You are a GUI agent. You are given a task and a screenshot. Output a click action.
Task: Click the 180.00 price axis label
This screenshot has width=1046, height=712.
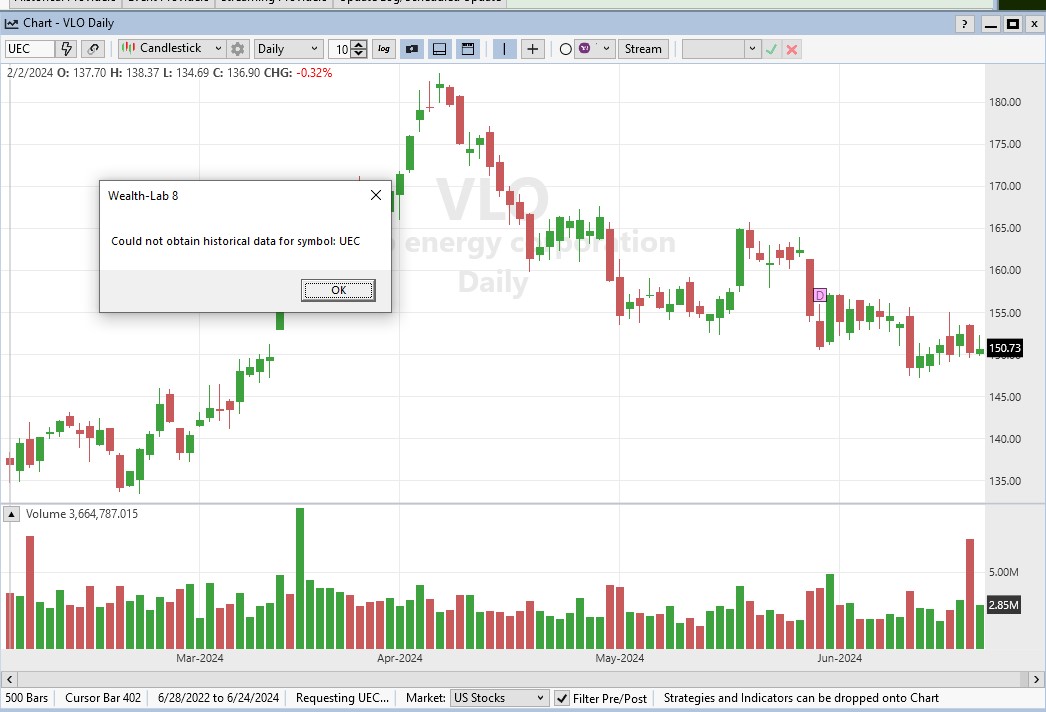pos(1005,102)
